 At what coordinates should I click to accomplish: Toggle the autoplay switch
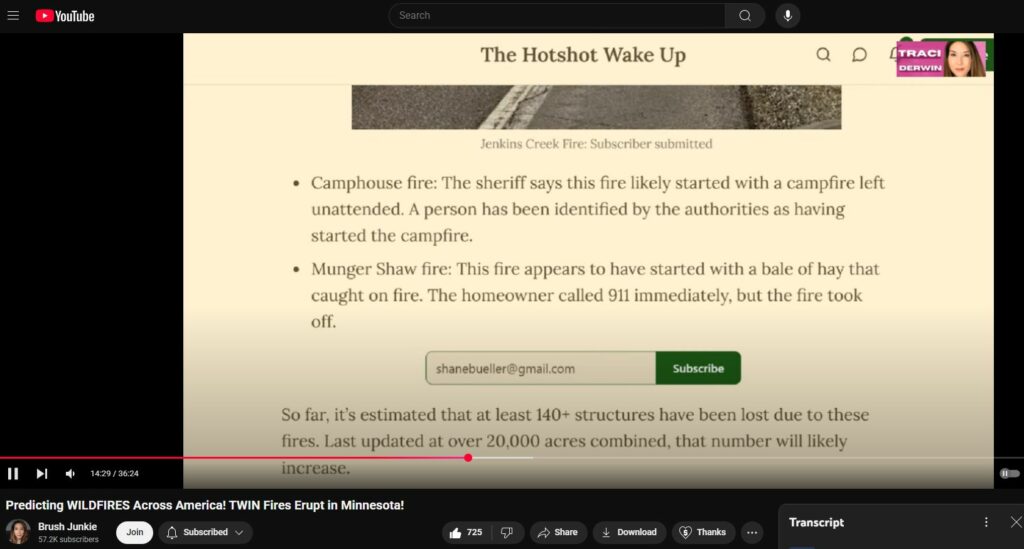pos(1010,473)
